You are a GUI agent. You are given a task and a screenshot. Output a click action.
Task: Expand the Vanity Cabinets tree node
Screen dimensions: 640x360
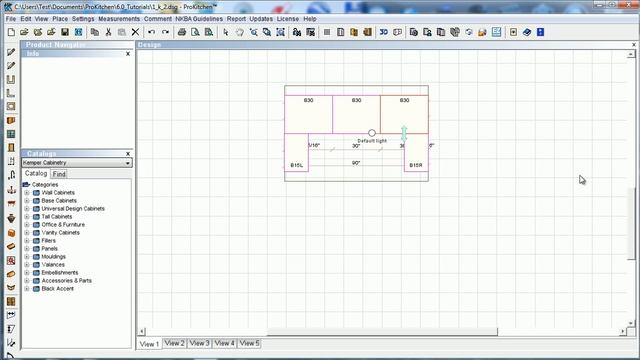pos(27,233)
